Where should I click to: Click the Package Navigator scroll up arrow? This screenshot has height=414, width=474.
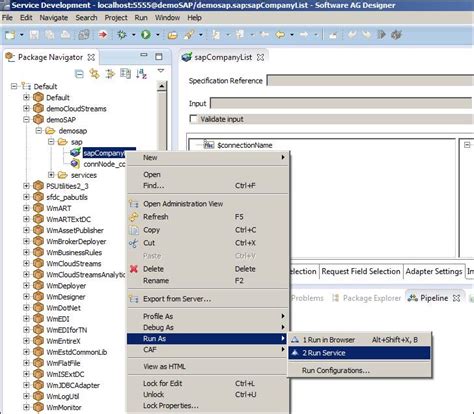coord(162,86)
